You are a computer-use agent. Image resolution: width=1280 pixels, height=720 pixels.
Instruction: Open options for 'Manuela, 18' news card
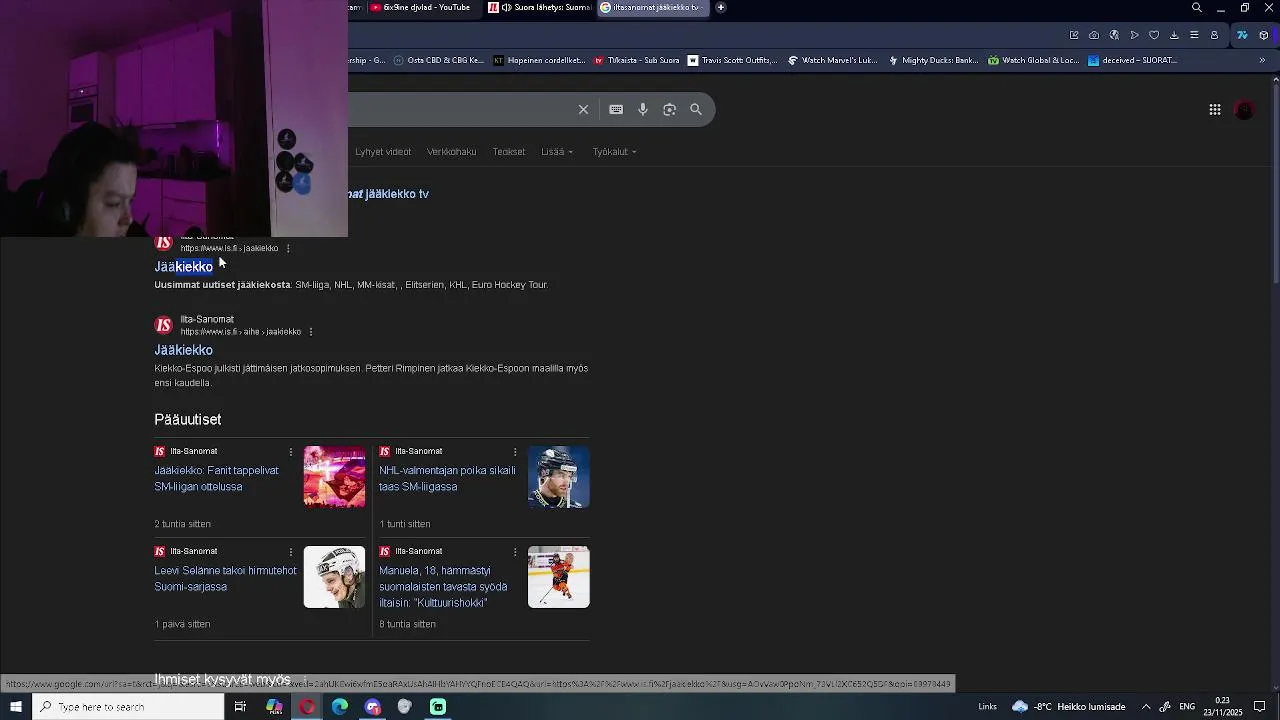pyautogui.click(x=515, y=552)
